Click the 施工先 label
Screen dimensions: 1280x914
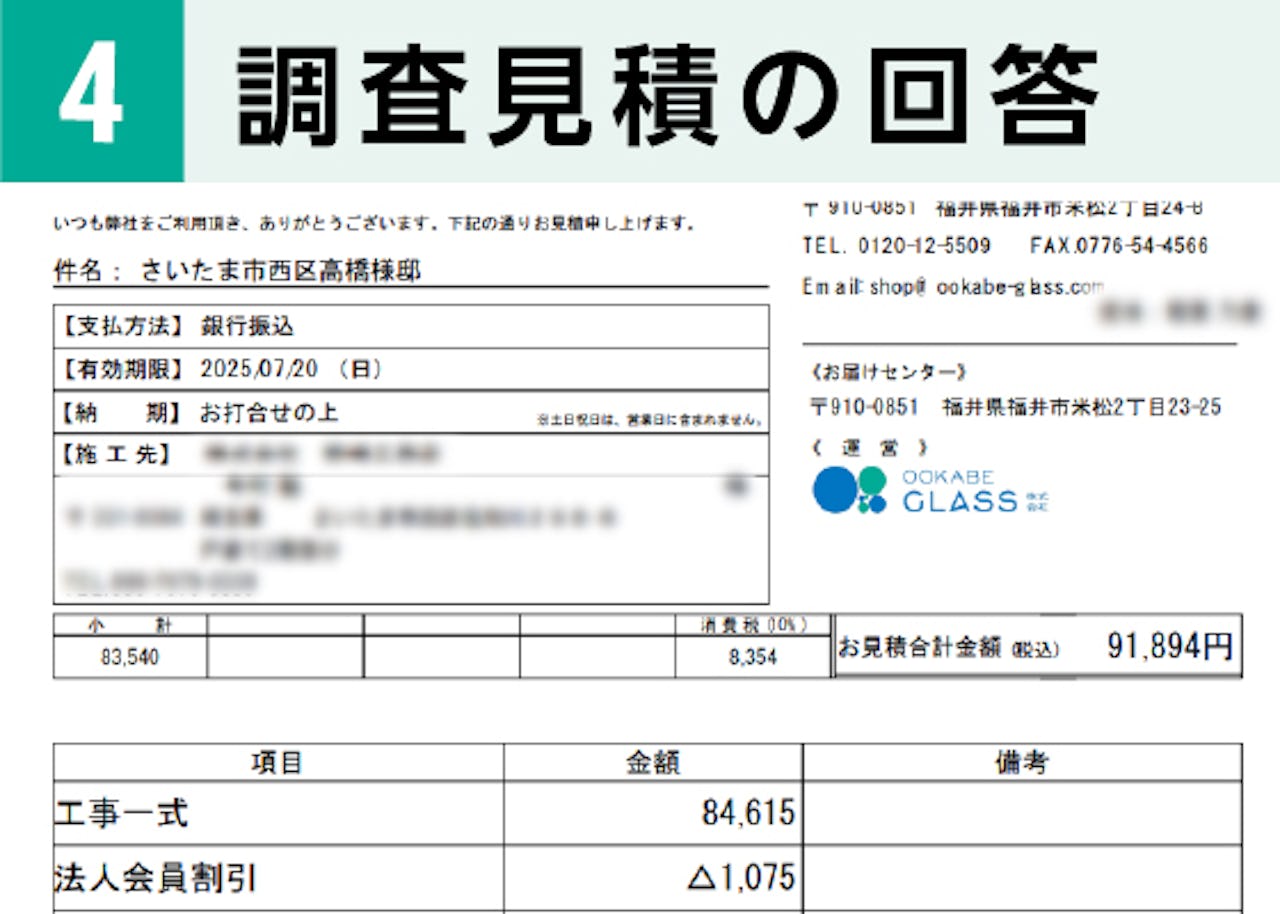(x=117, y=455)
